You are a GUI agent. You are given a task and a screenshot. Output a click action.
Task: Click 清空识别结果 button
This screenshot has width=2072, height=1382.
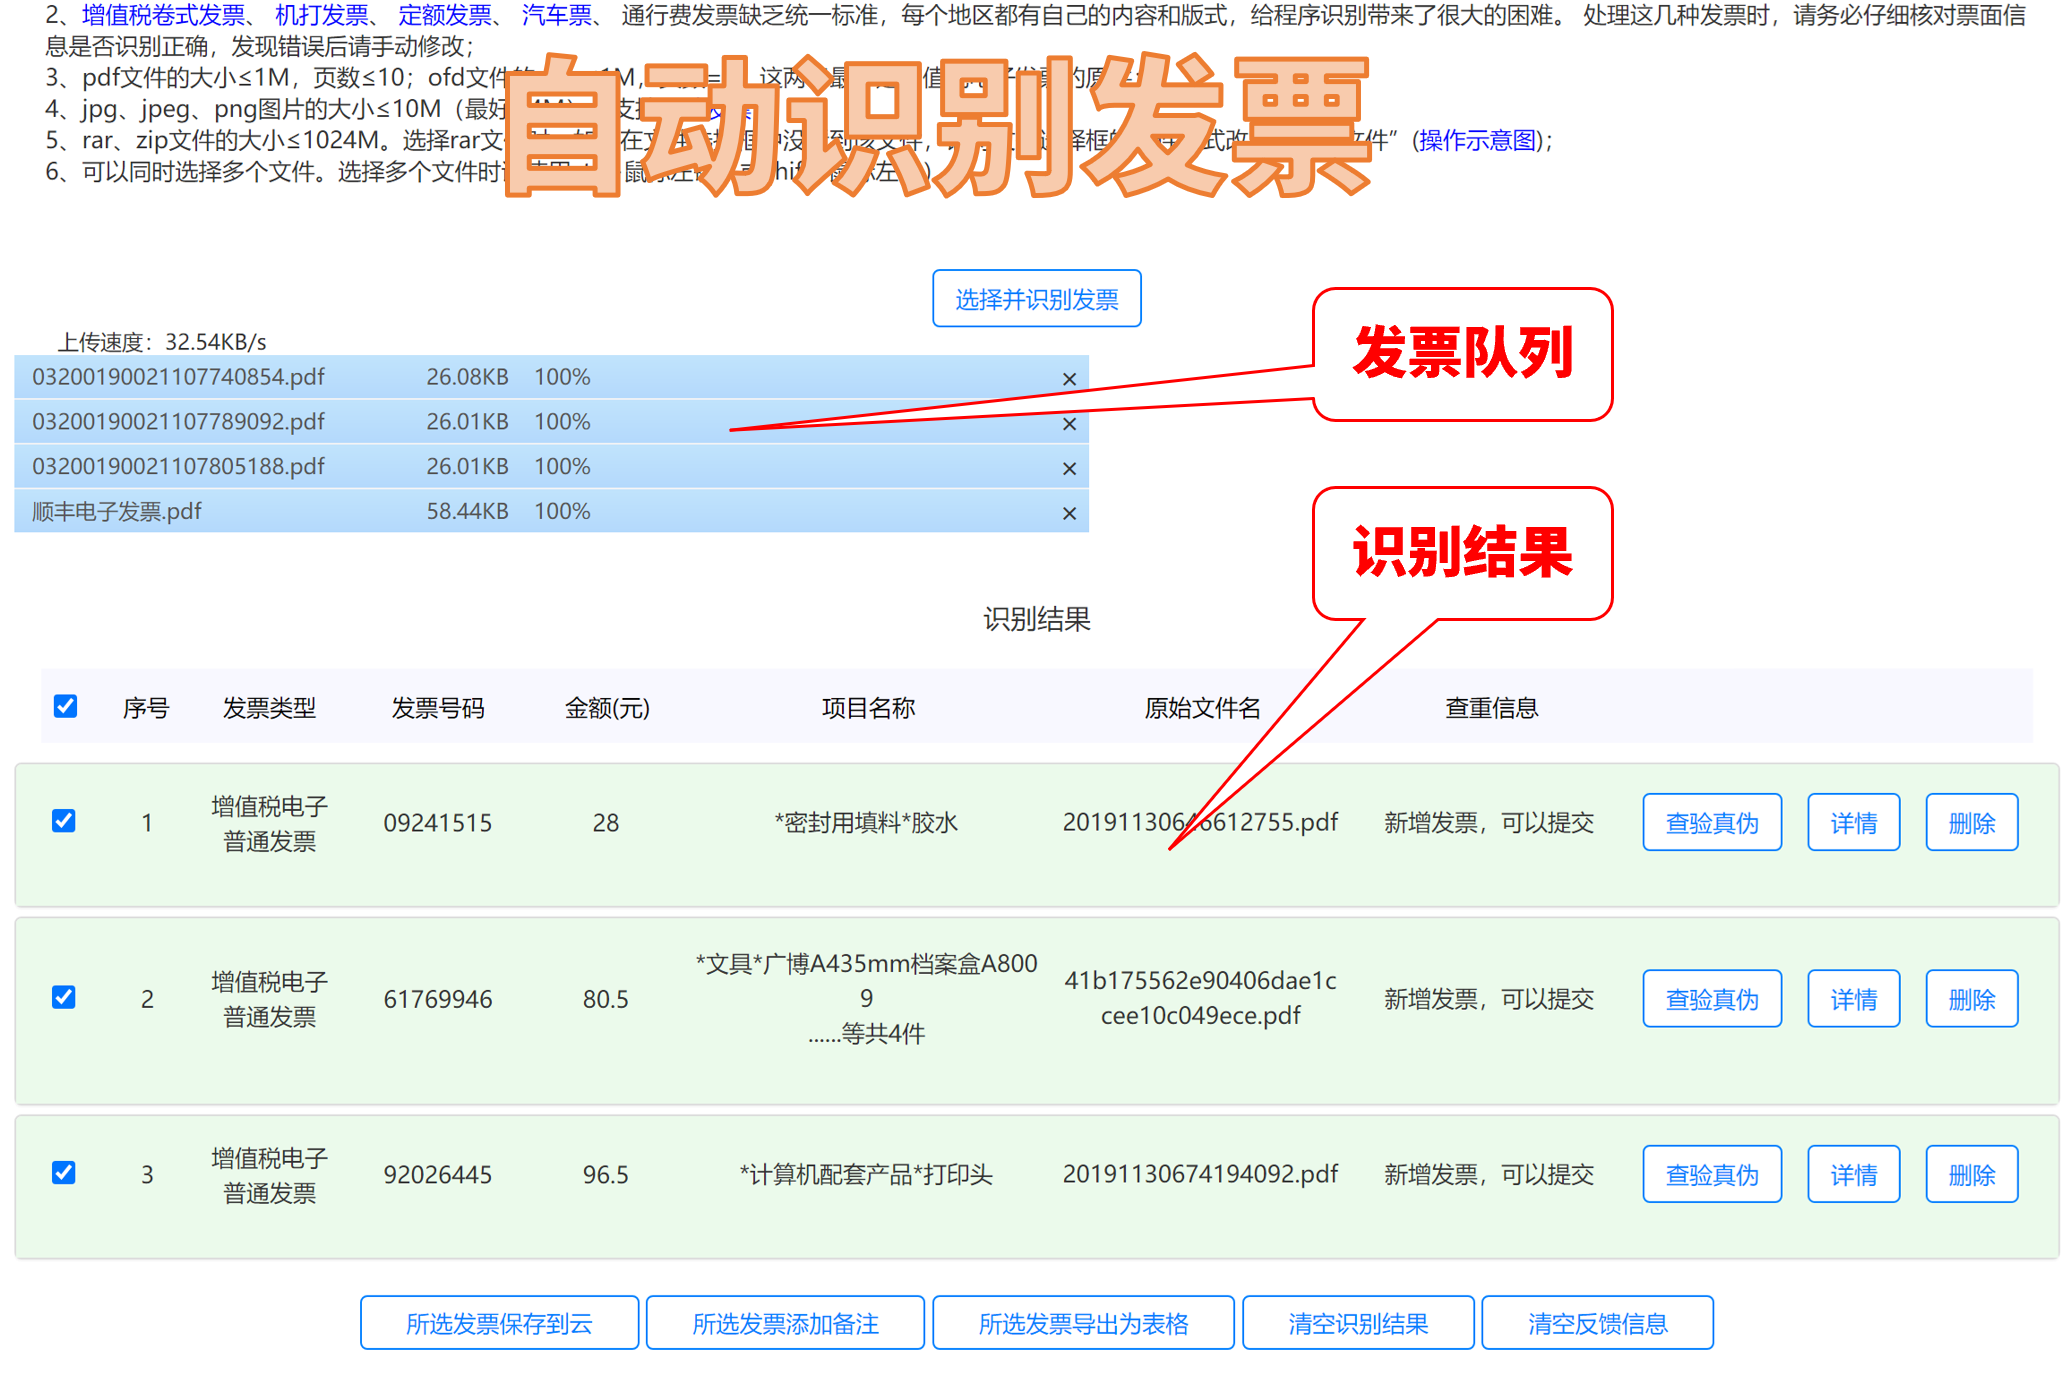tap(1357, 1323)
